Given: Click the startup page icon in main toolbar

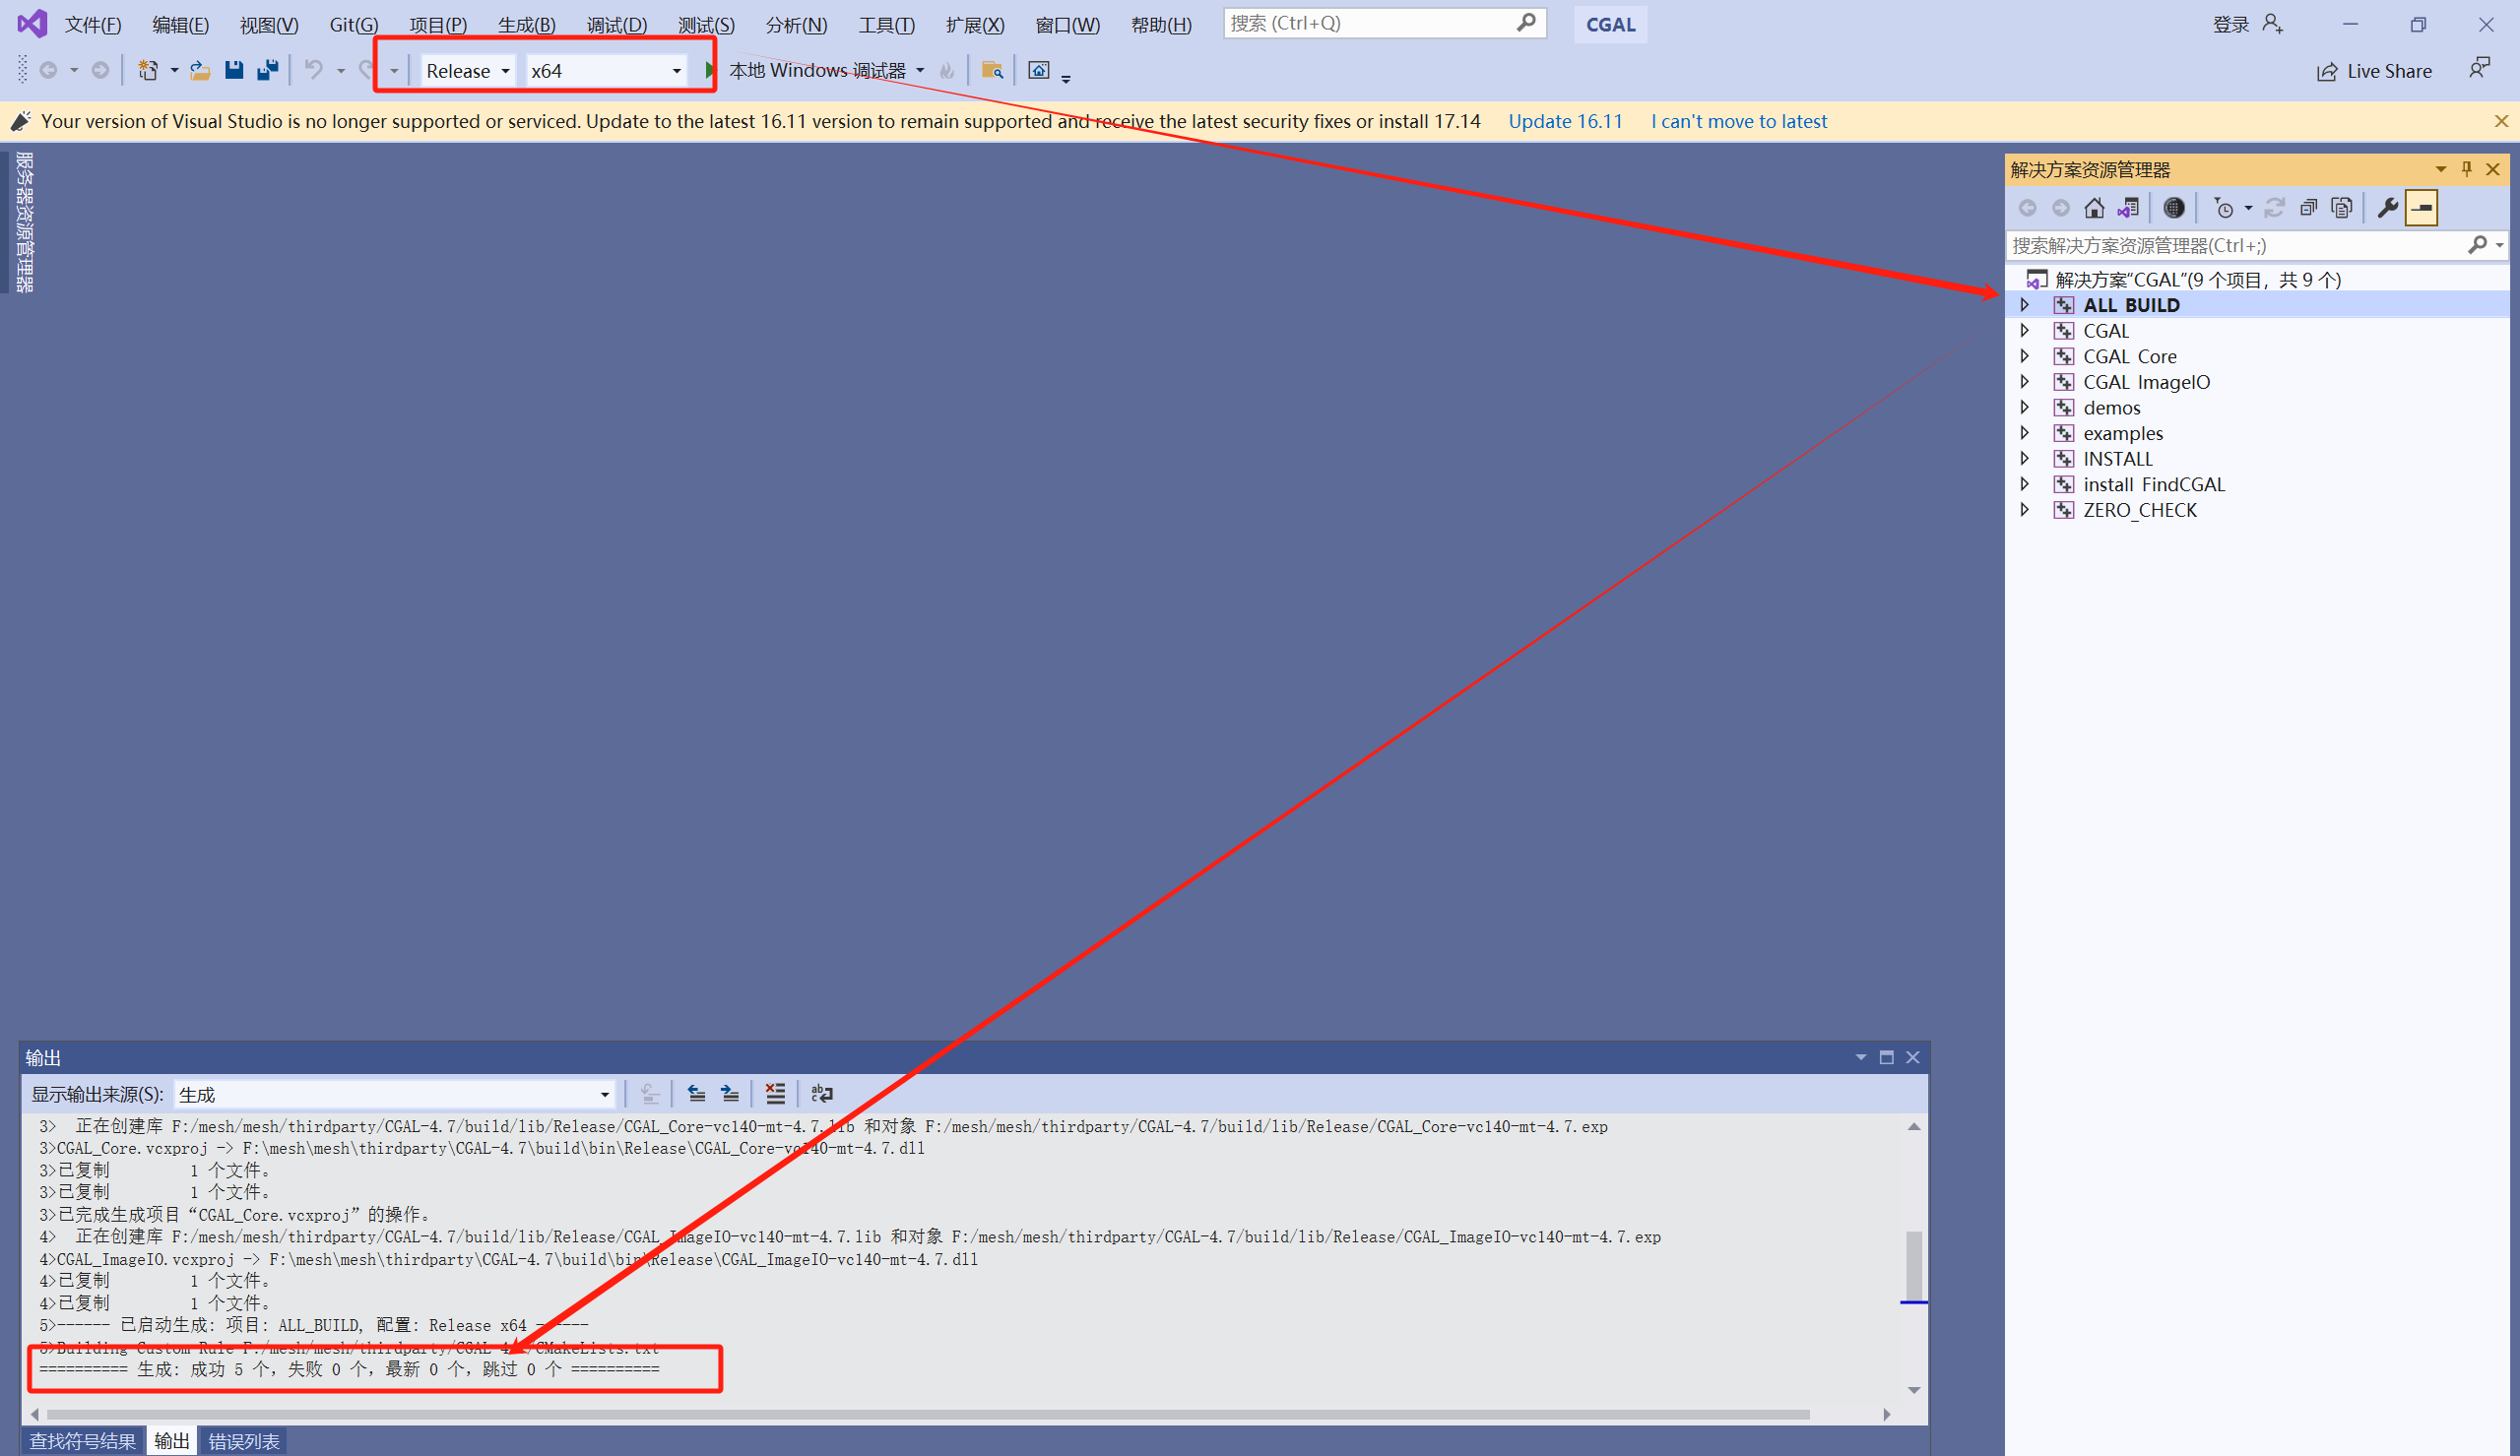Looking at the screenshot, I should pos(1039,70).
